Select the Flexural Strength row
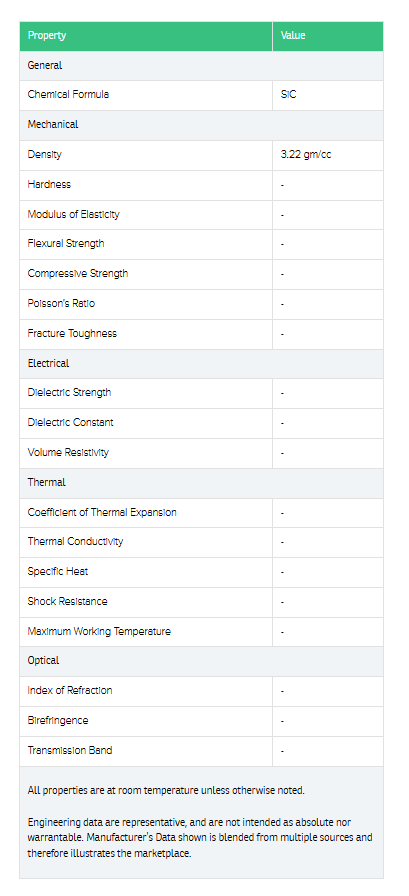The height and width of the screenshot is (896, 409). coord(201,244)
